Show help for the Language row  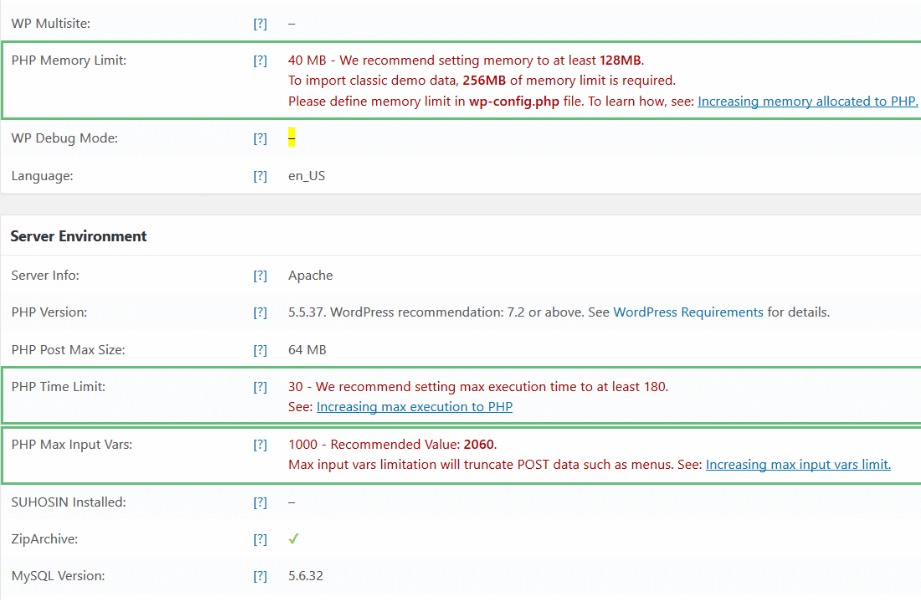[x=260, y=176]
